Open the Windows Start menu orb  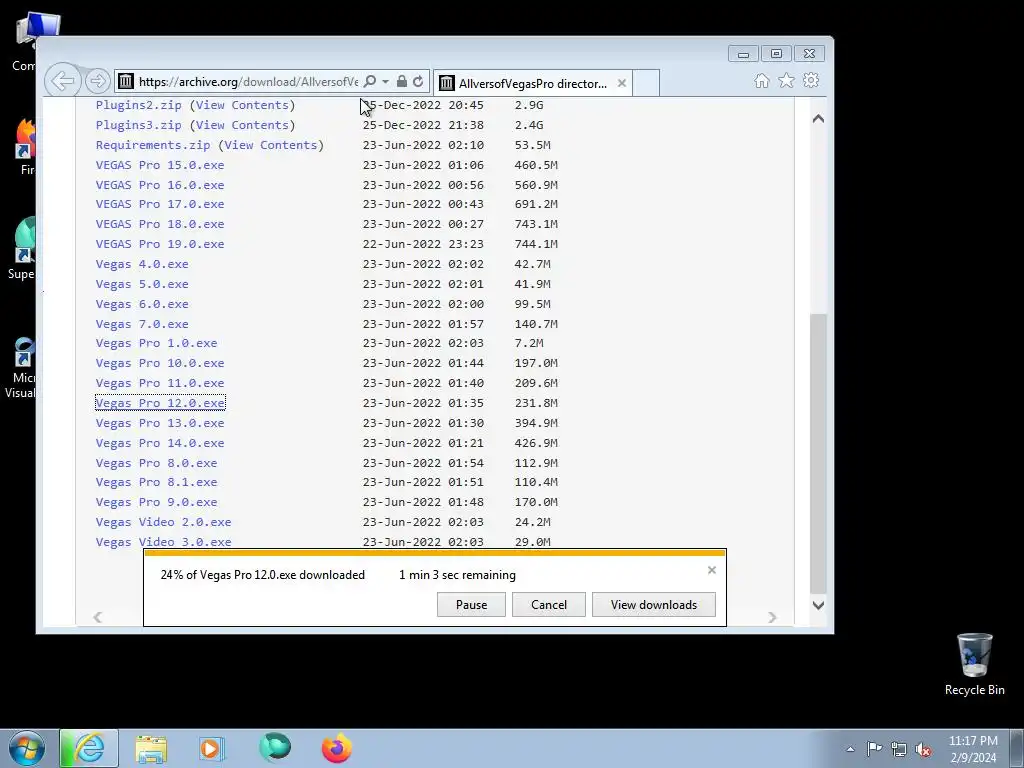27,748
